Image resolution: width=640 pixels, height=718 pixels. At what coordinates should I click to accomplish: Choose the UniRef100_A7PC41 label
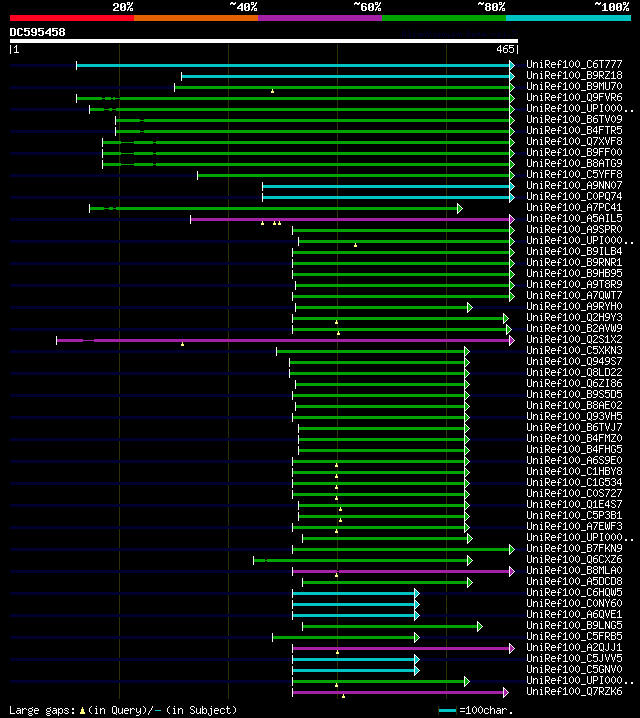574,207
